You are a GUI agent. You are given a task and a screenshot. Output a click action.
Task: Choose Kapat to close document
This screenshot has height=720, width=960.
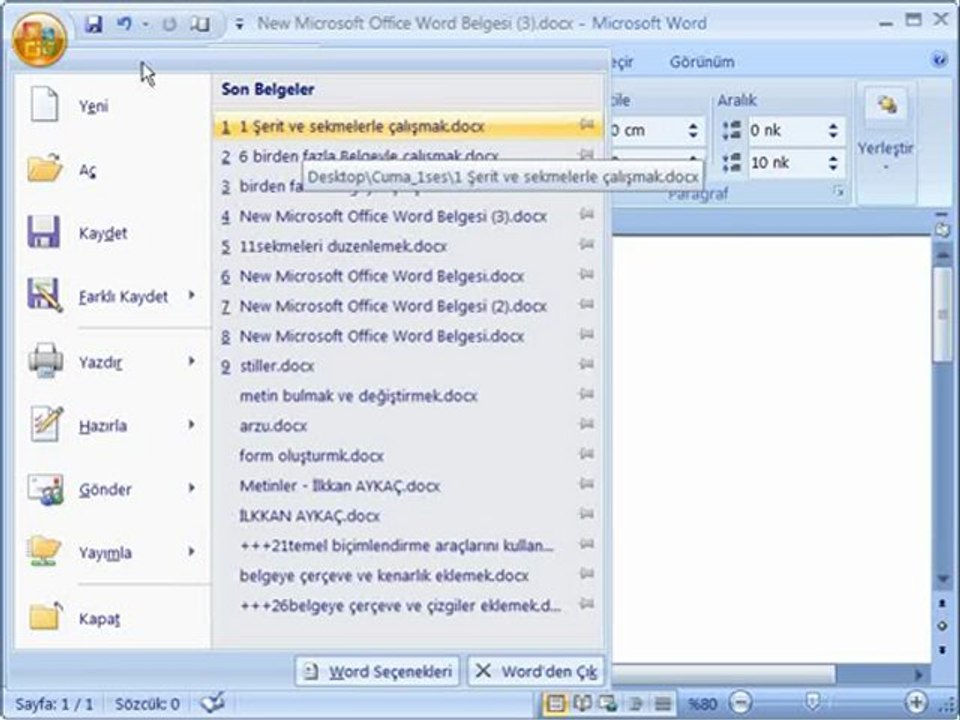113,618
